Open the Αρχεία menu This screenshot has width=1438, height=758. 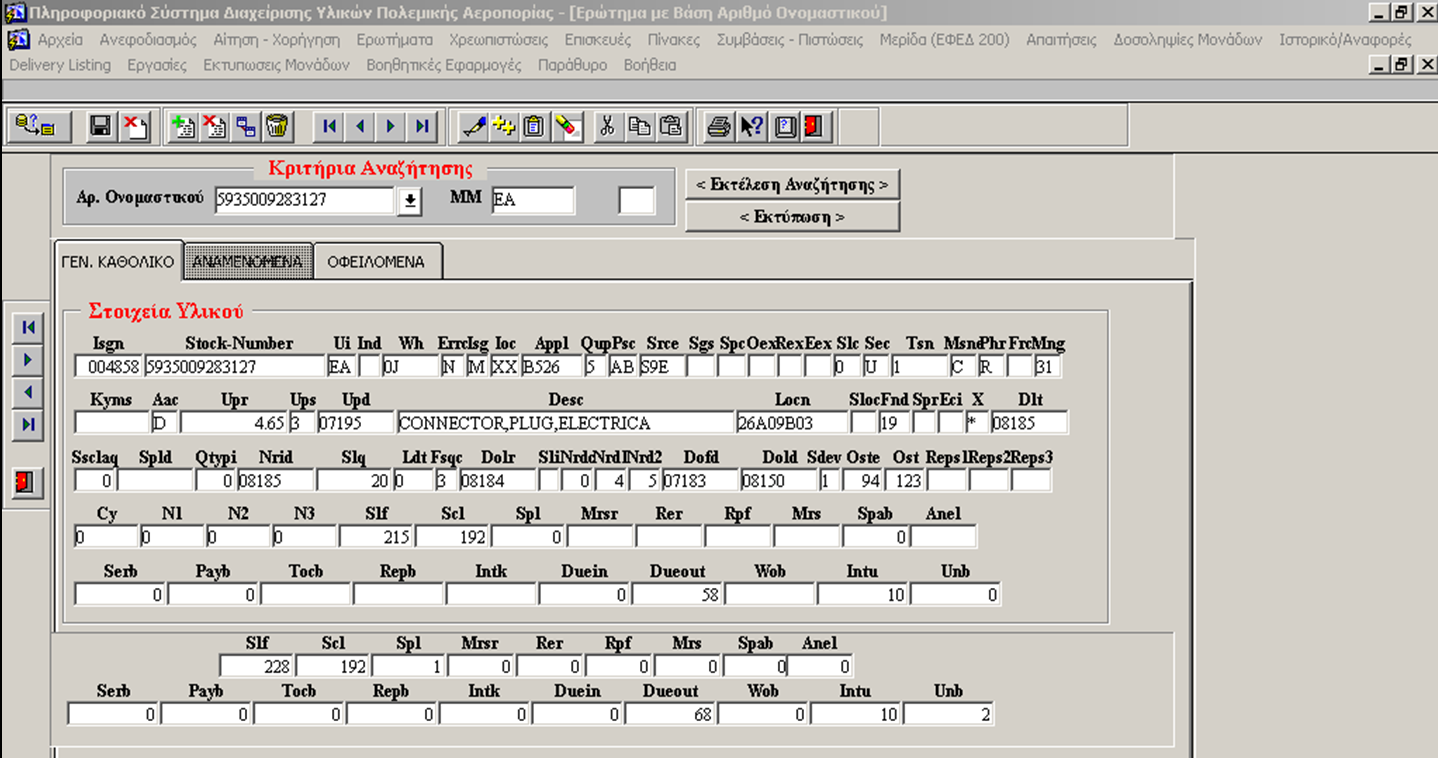click(x=60, y=40)
